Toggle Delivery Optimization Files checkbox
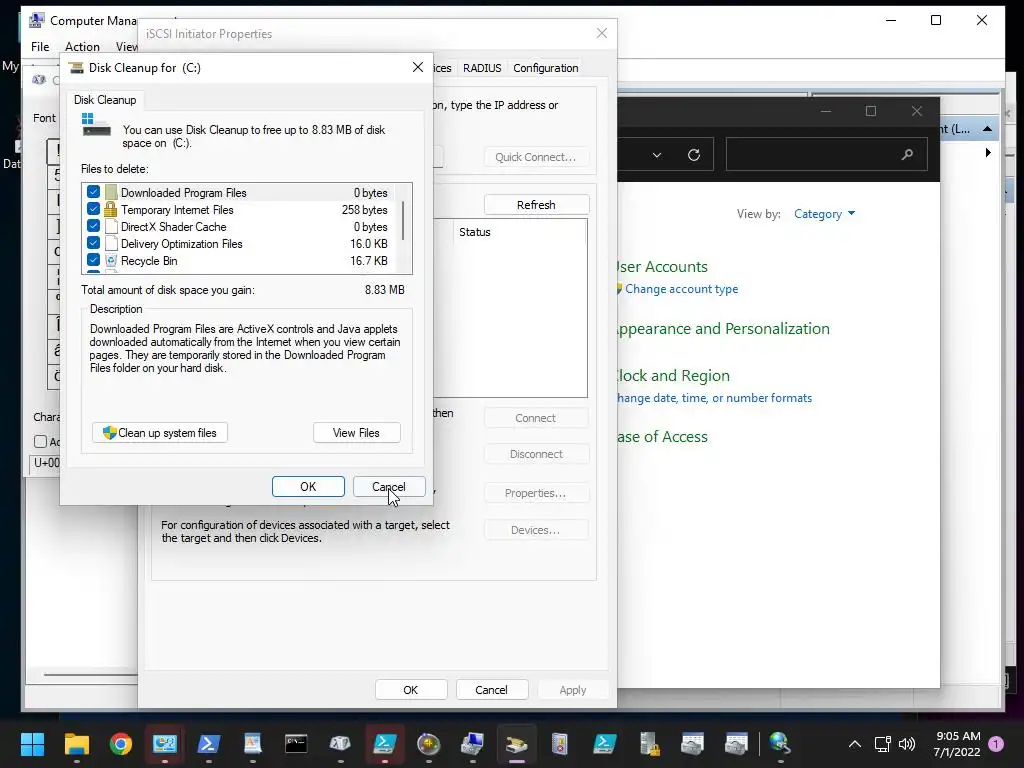Viewport: 1024px width, 768px height. pyautogui.click(x=93, y=244)
